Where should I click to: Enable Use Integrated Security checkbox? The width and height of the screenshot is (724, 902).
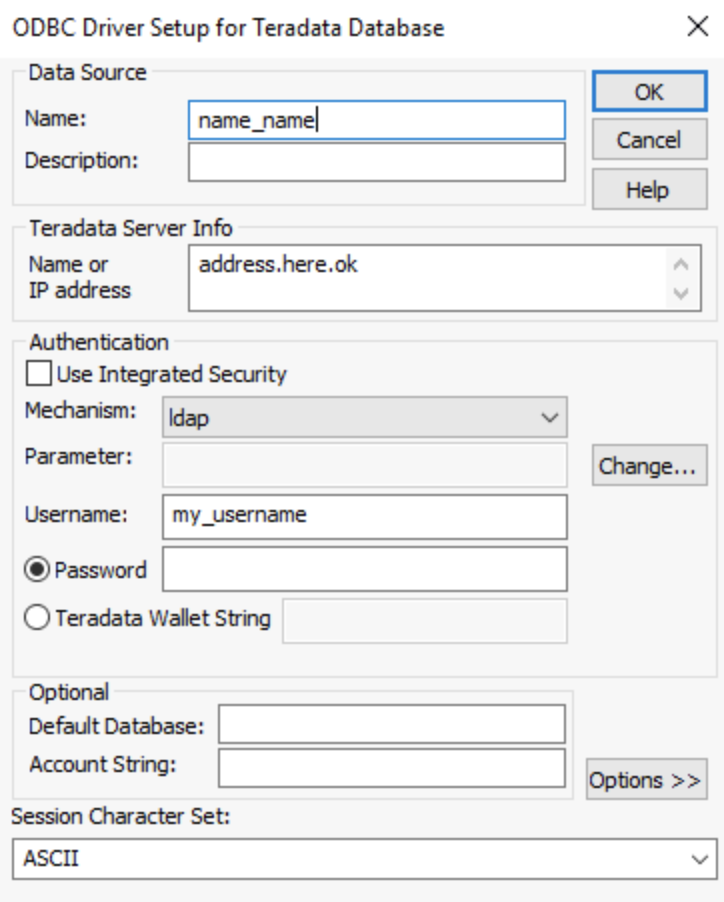41,375
